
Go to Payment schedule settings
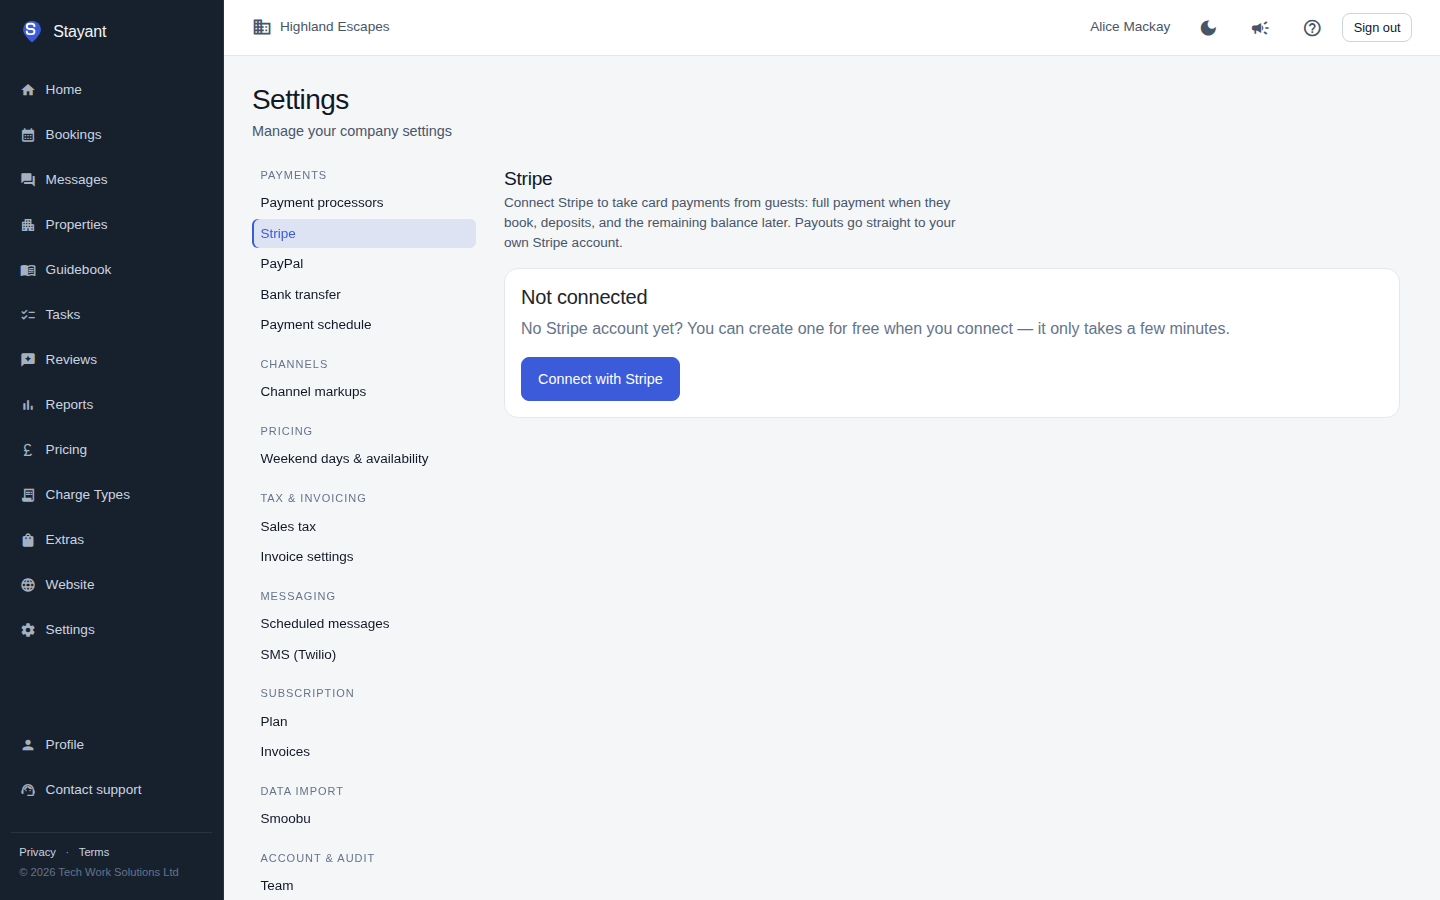(x=364, y=325)
